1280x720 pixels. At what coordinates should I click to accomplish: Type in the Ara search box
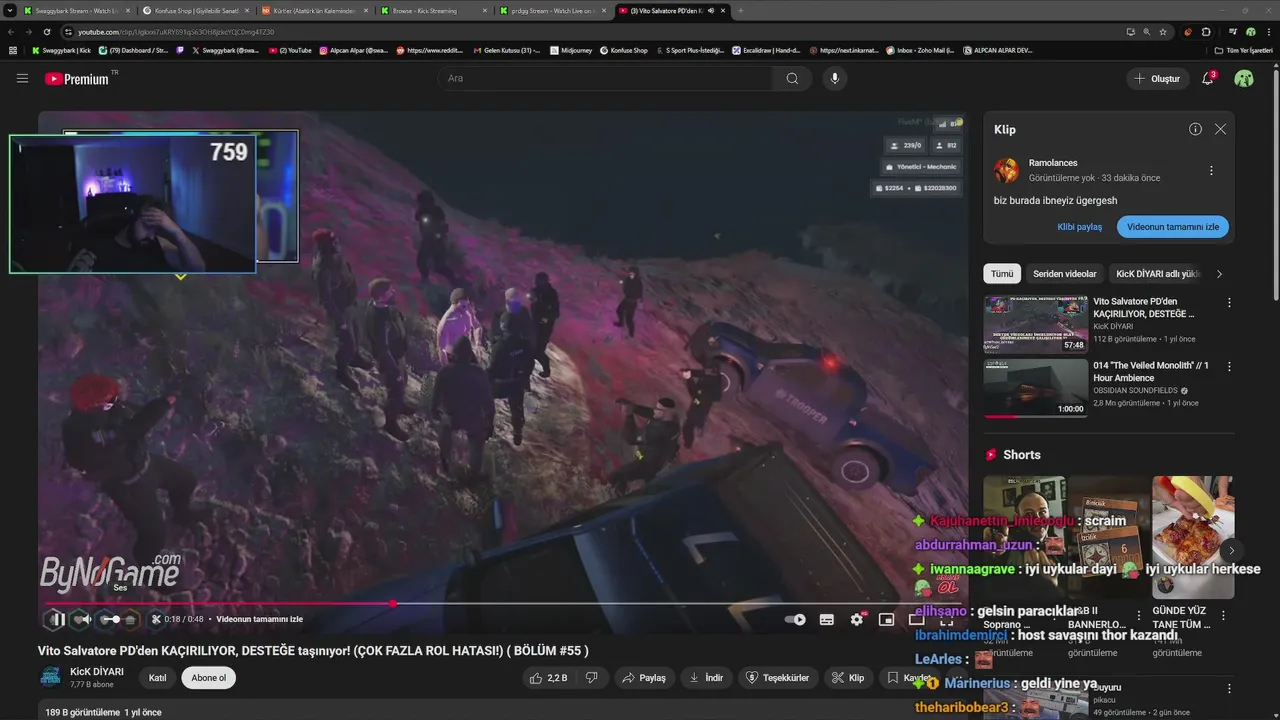tap(605, 78)
